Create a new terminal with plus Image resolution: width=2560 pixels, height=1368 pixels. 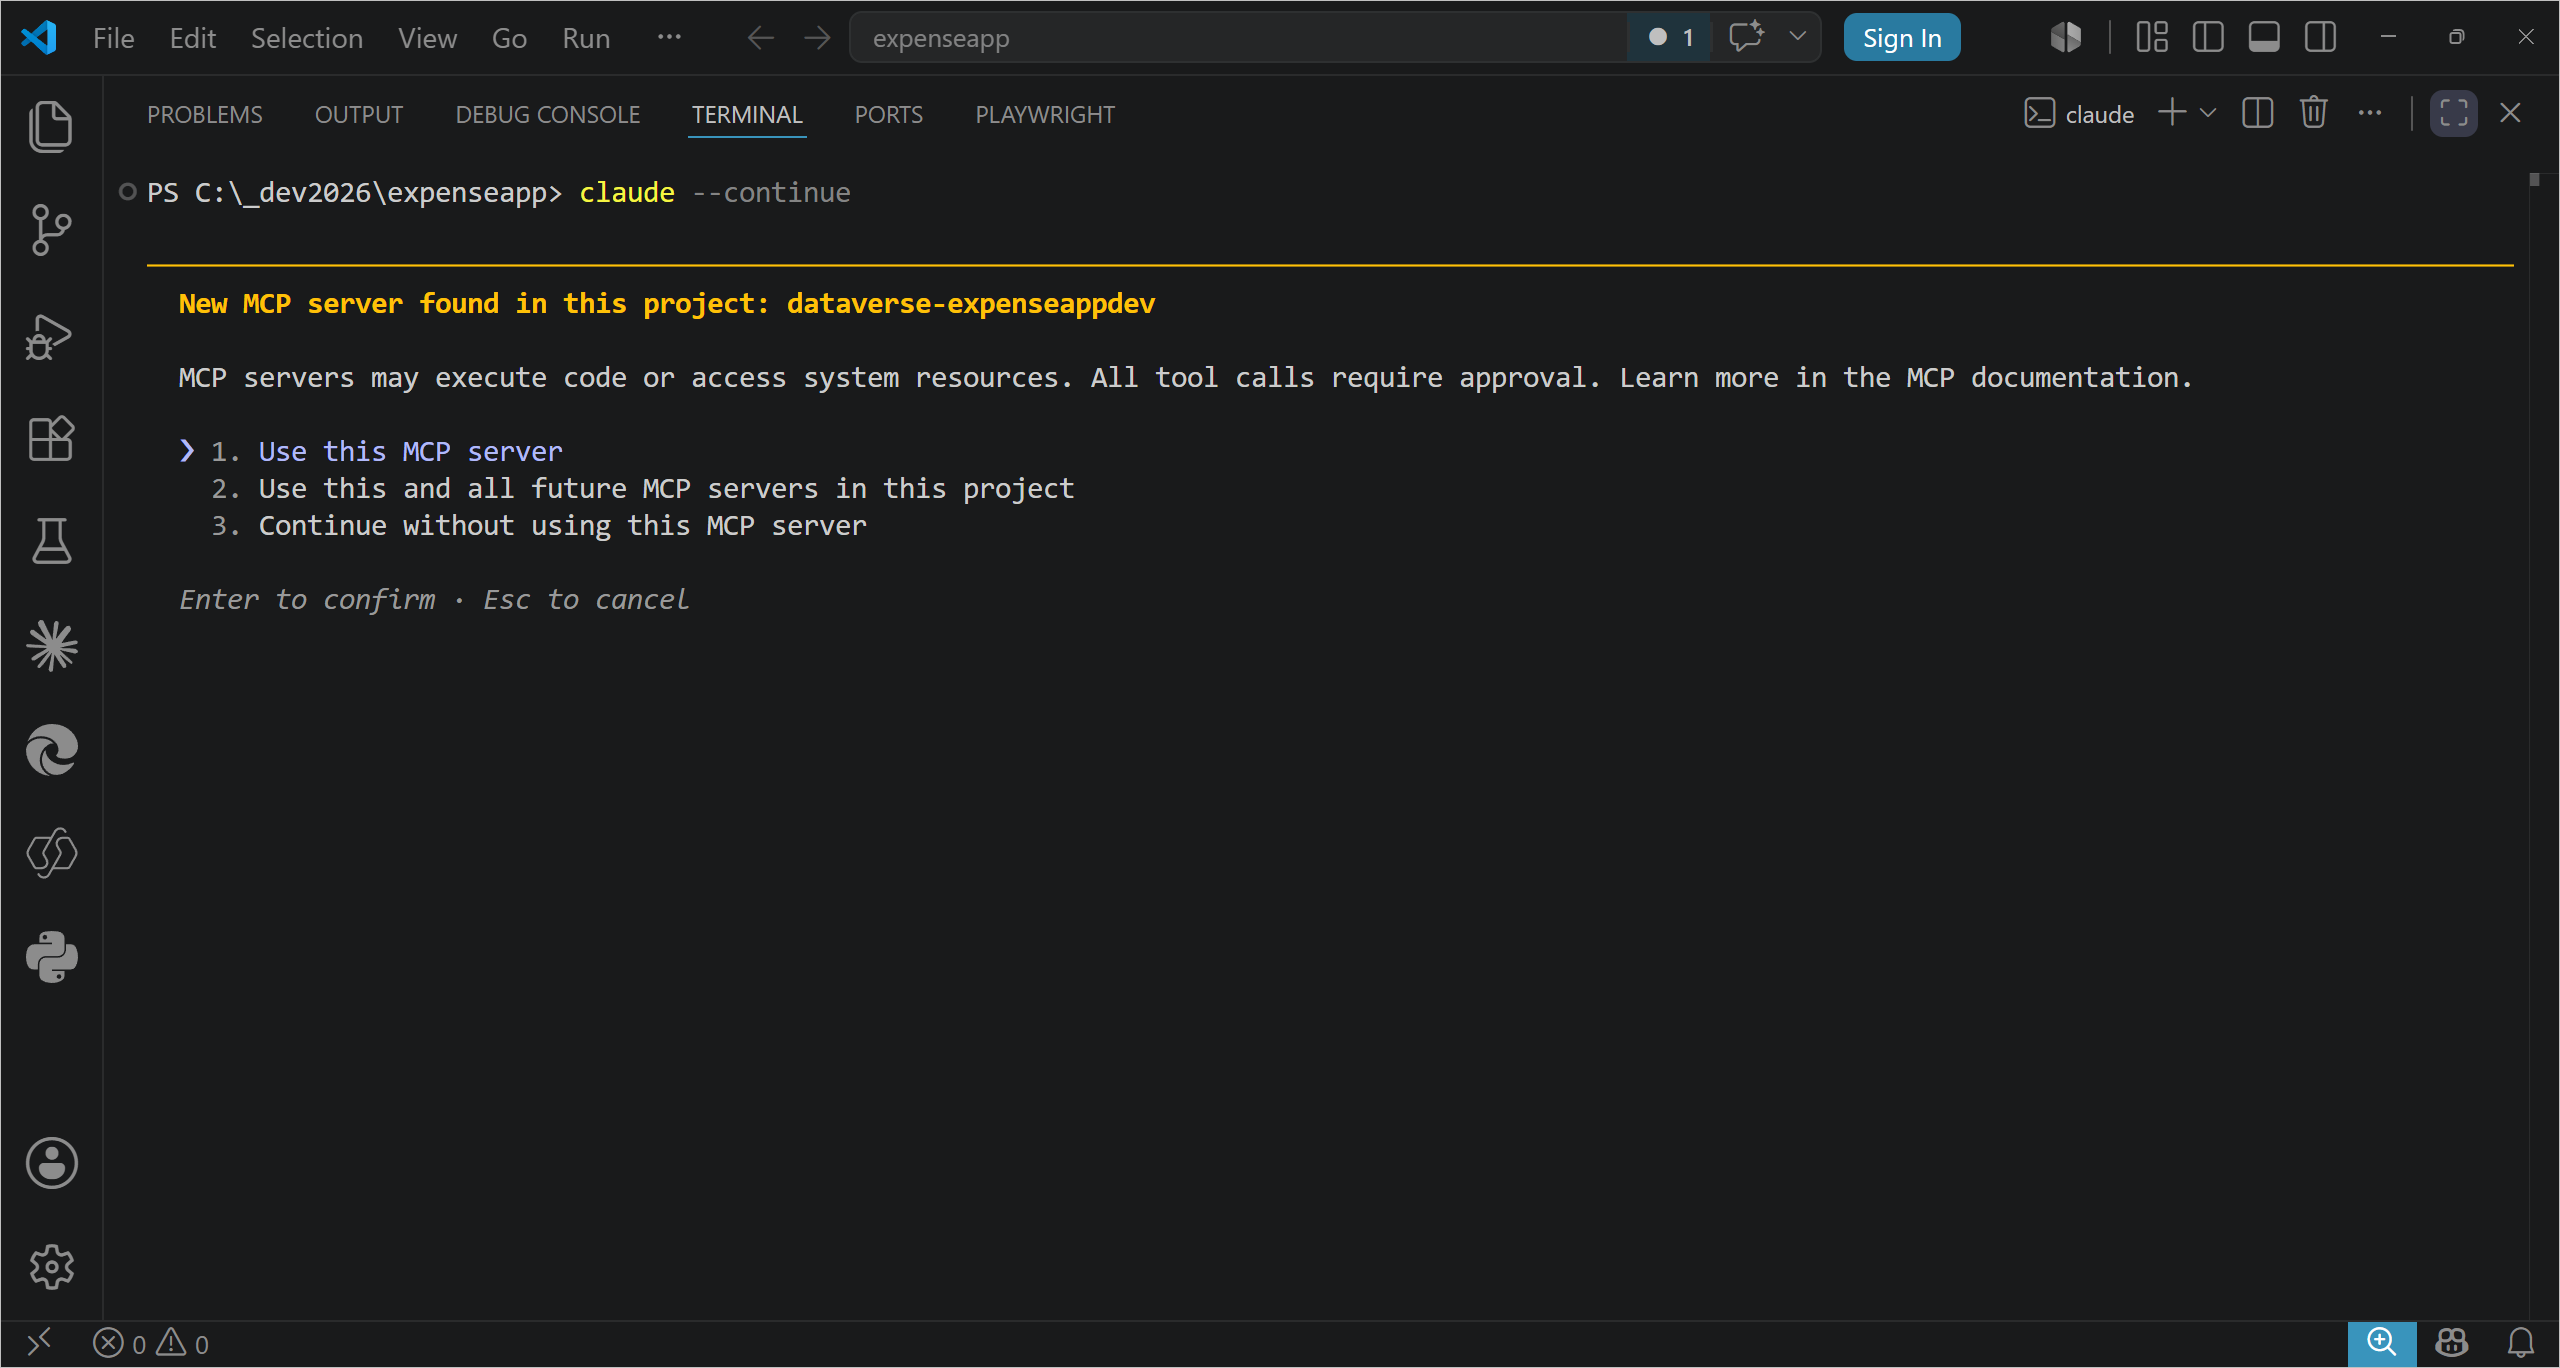(2172, 113)
